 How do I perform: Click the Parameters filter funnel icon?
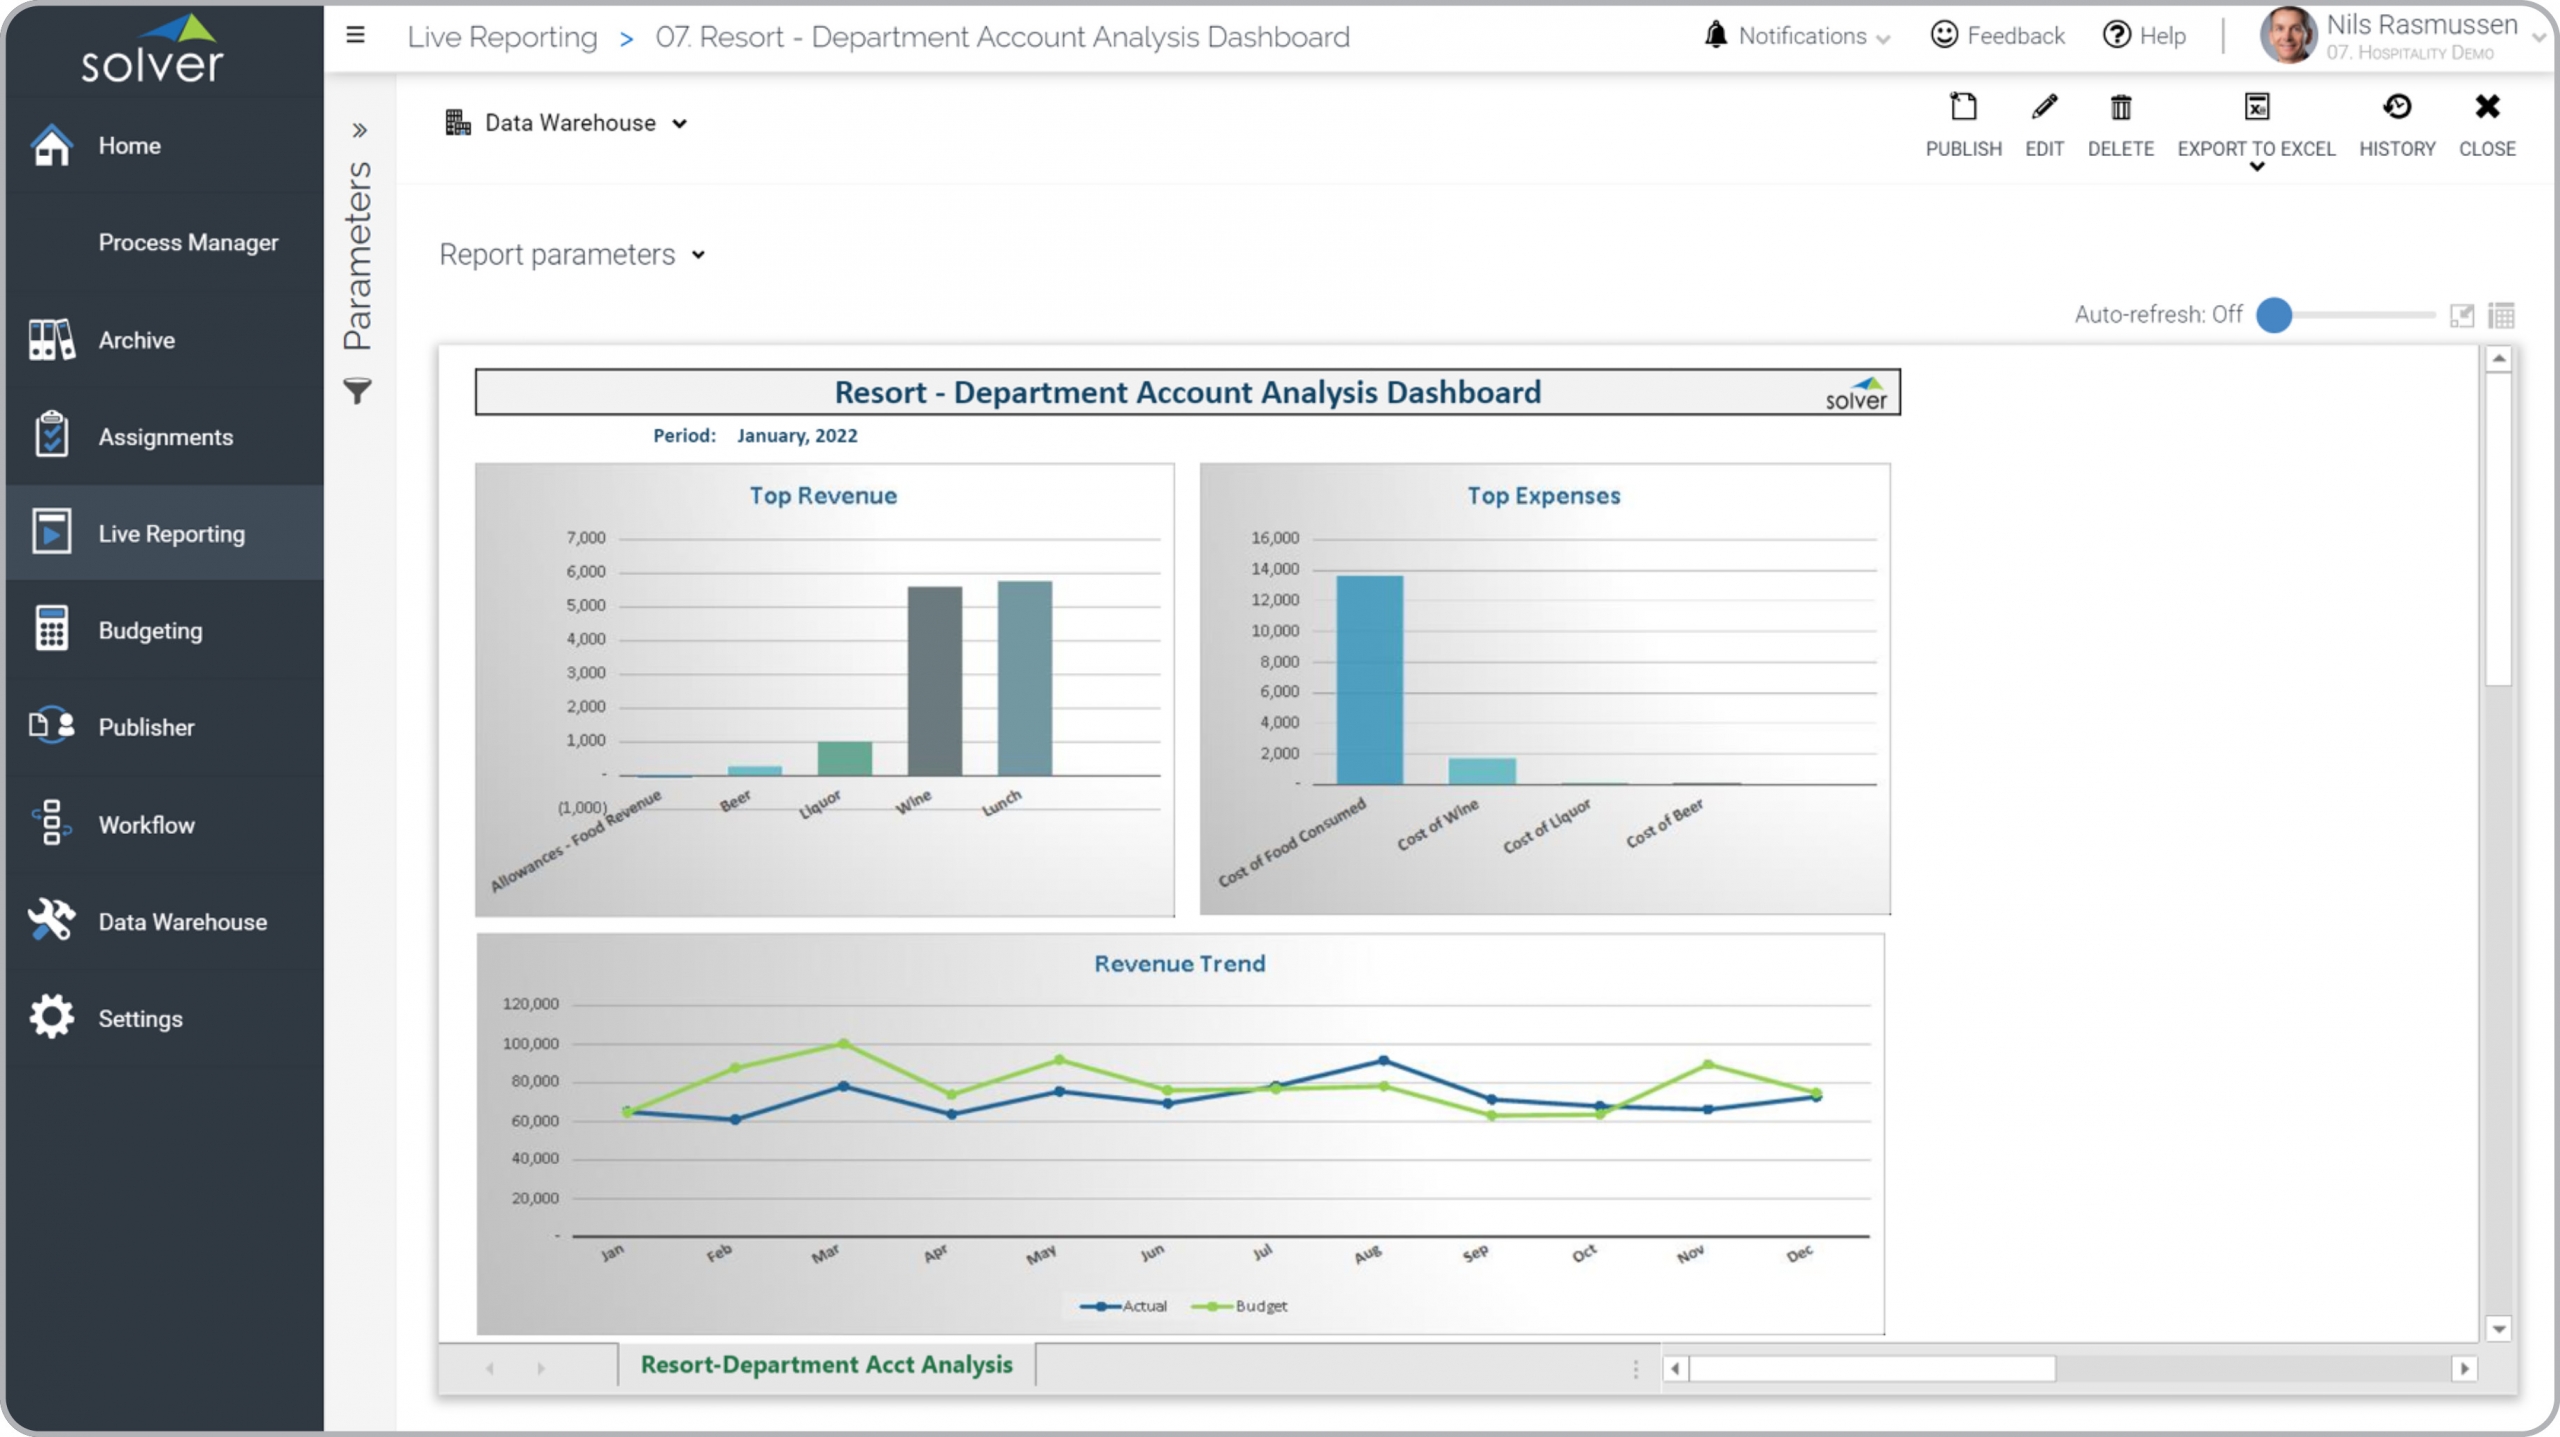click(357, 391)
